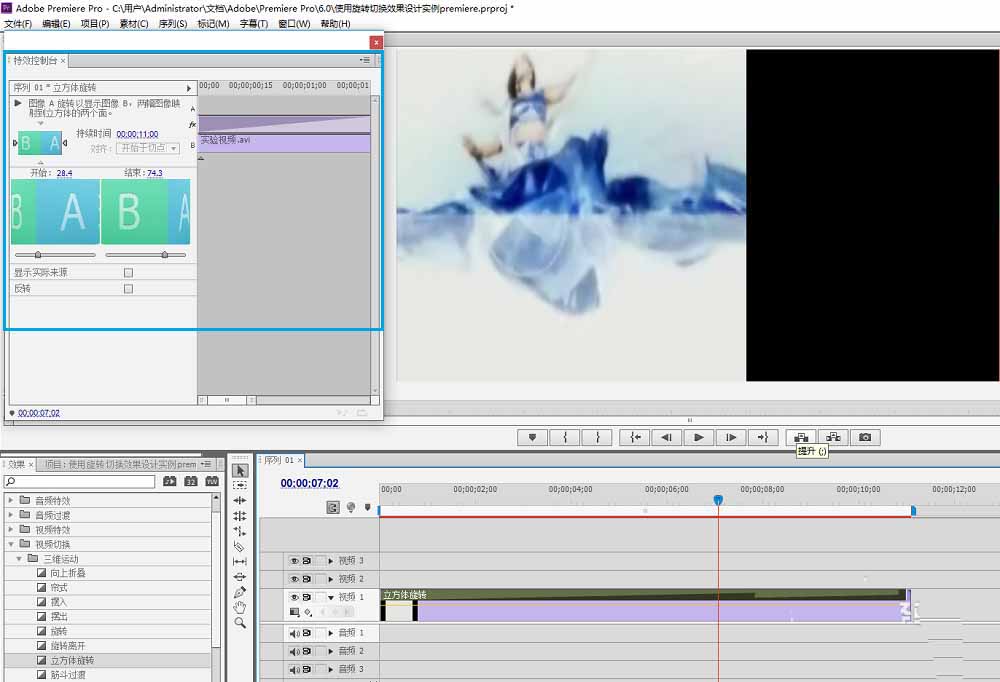Expand the 音频特效 folder

point(11,500)
